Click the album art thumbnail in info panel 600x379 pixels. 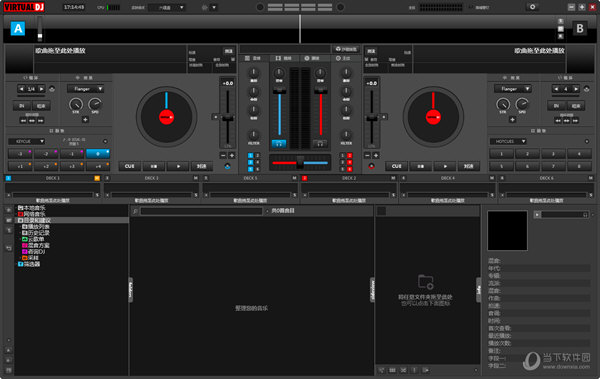507,230
